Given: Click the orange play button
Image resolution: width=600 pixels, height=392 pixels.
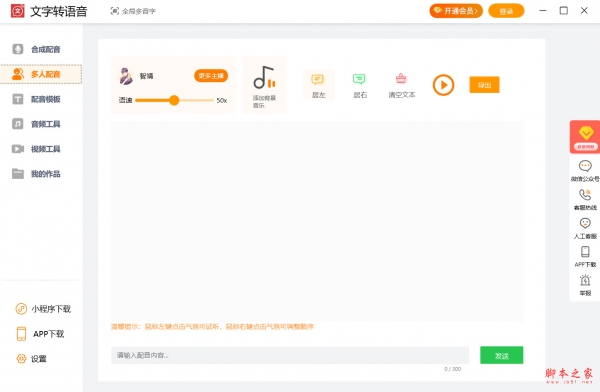Looking at the screenshot, I should click(x=443, y=85).
